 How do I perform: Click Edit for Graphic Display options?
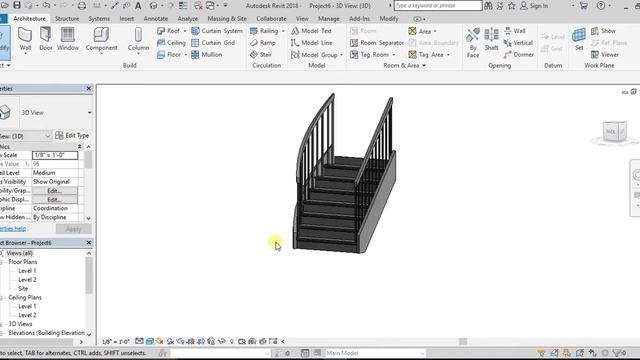pyautogui.click(x=55, y=200)
